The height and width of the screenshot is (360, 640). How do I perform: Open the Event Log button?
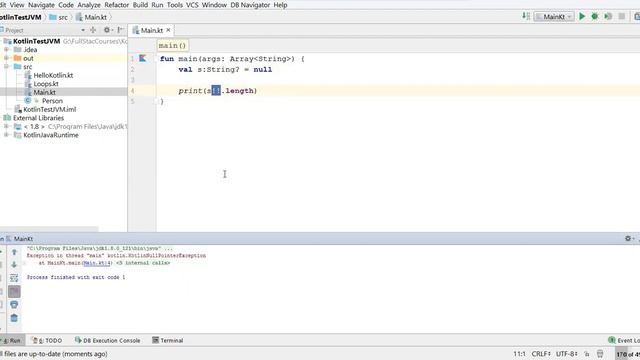click(x=624, y=340)
